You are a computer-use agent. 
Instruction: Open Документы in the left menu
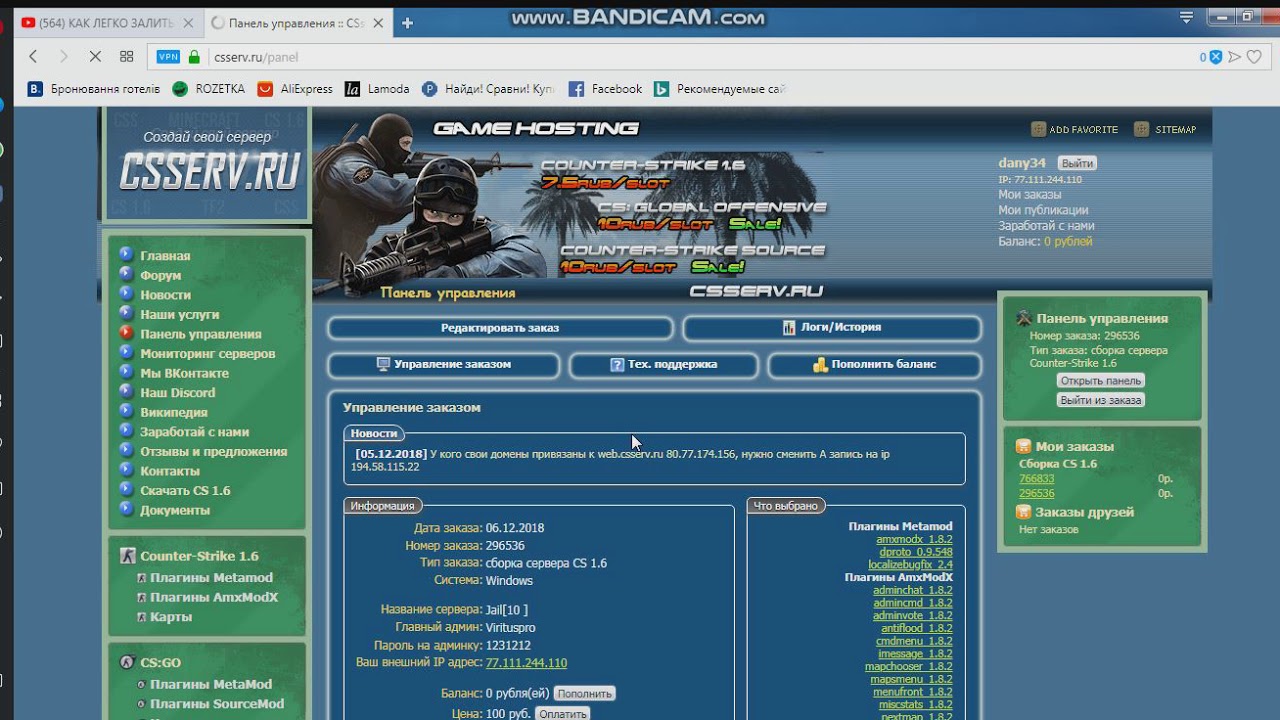point(175,510)
